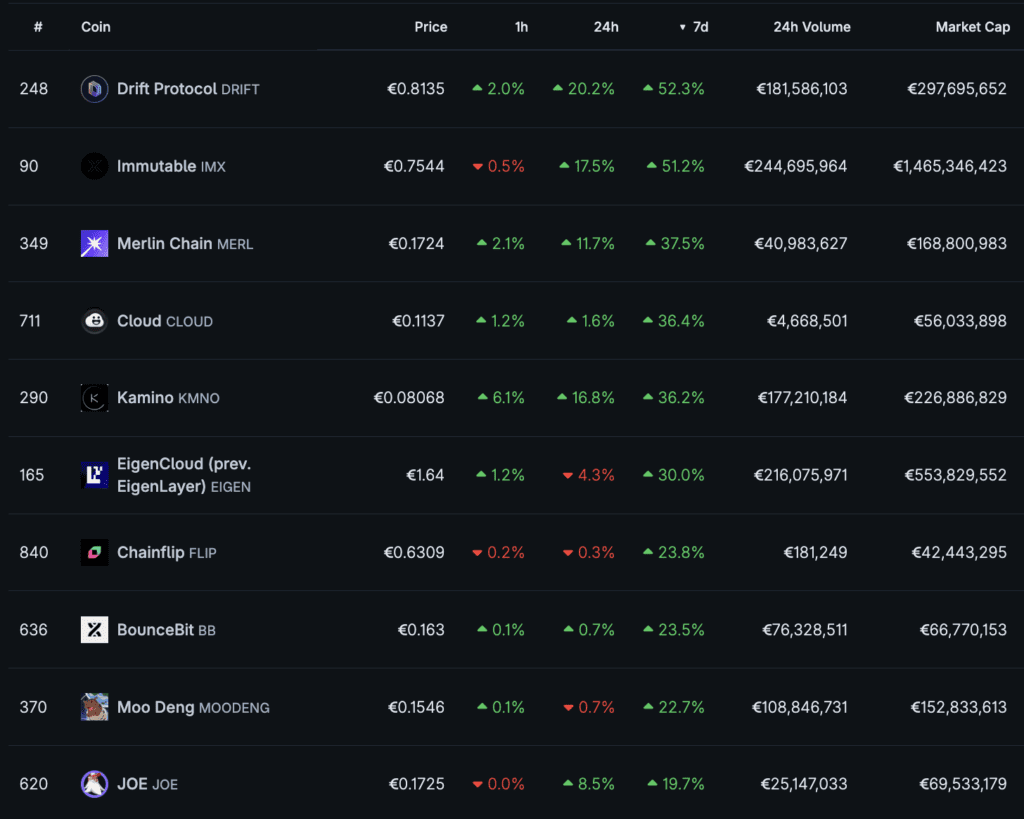The image size is (1024, 819).
Task: Click Immutable price €0.7544
Action: click(414, 166)
